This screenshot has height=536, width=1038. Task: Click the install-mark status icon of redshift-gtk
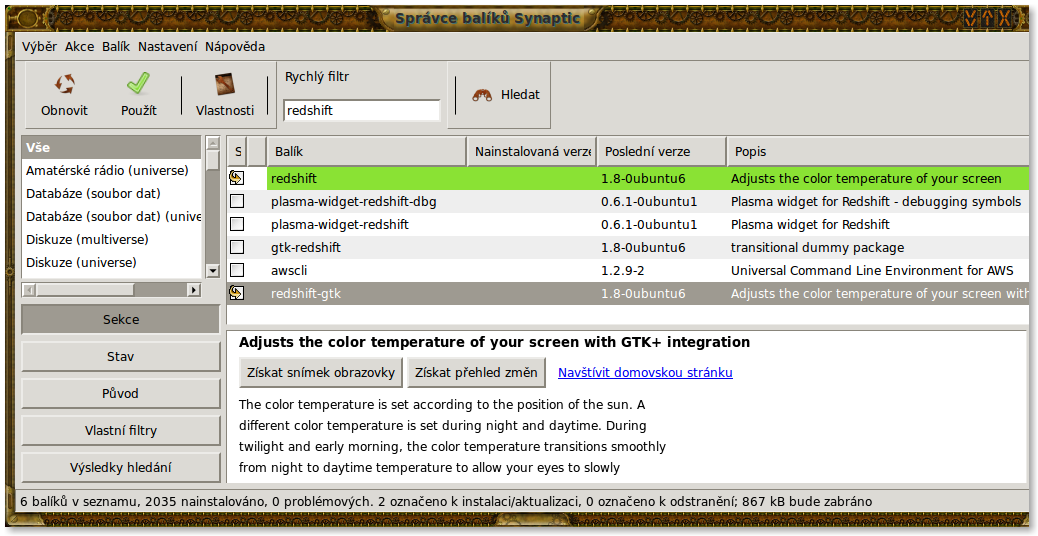(236, 293)
